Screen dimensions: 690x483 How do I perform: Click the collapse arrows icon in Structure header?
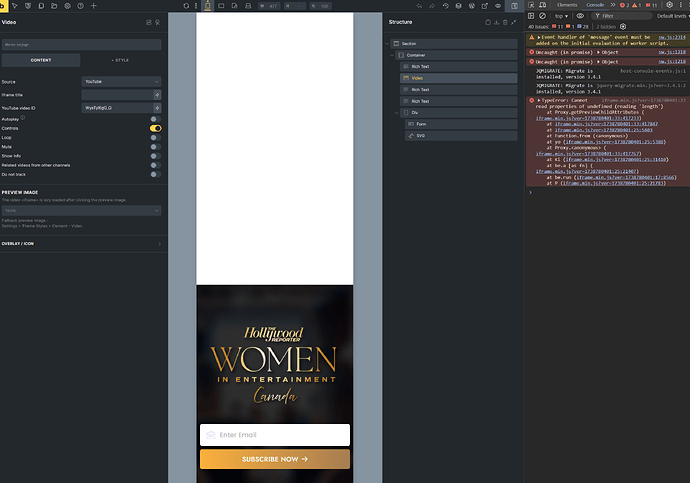(x=514, y=22)
